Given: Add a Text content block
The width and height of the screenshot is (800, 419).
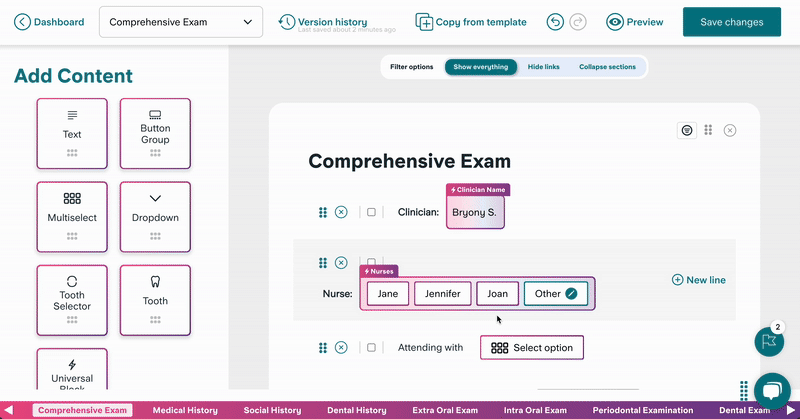Looking at the screenshot, I should [x=72, y=134].
